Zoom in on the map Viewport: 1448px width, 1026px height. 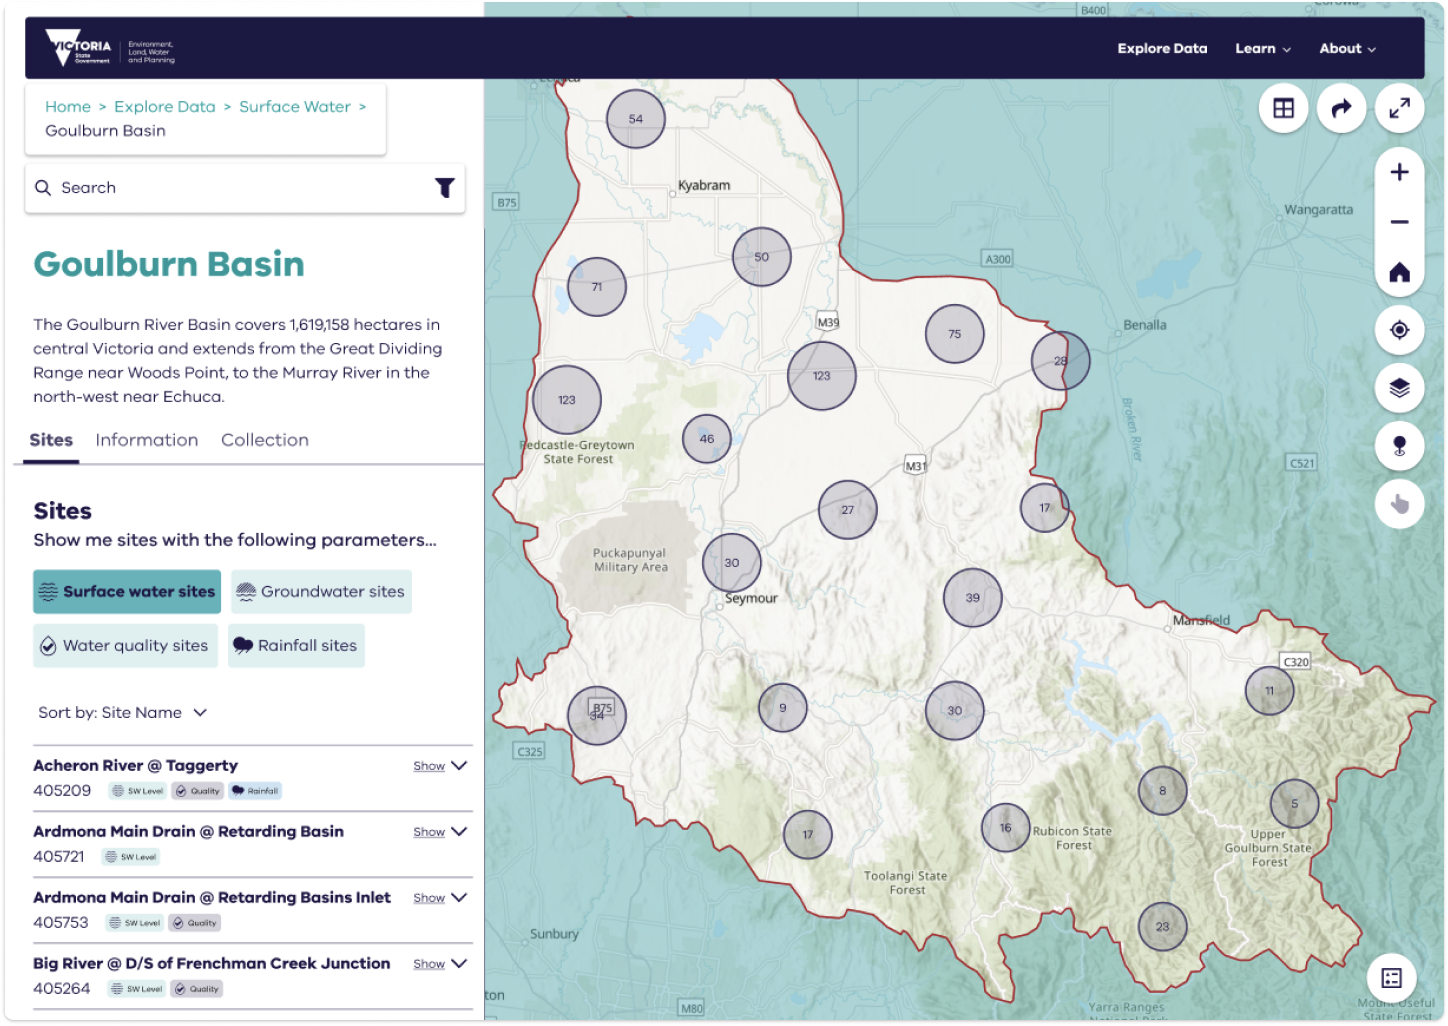click(x=1399, y=172)
